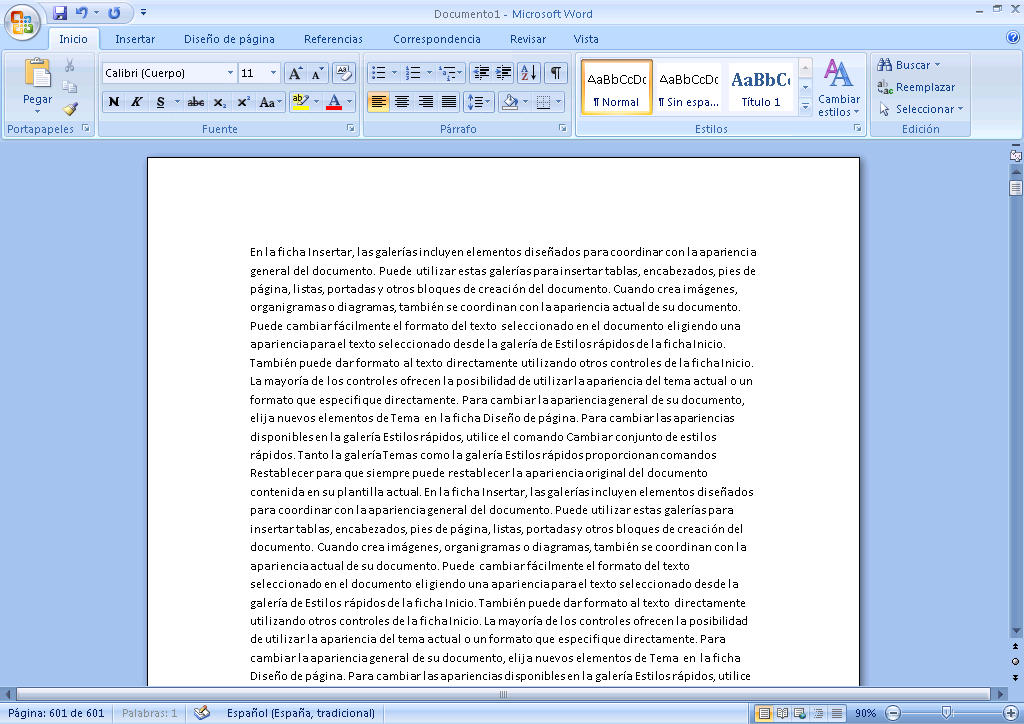
Task: Justify the paragraph text
Action: point(449,102)
